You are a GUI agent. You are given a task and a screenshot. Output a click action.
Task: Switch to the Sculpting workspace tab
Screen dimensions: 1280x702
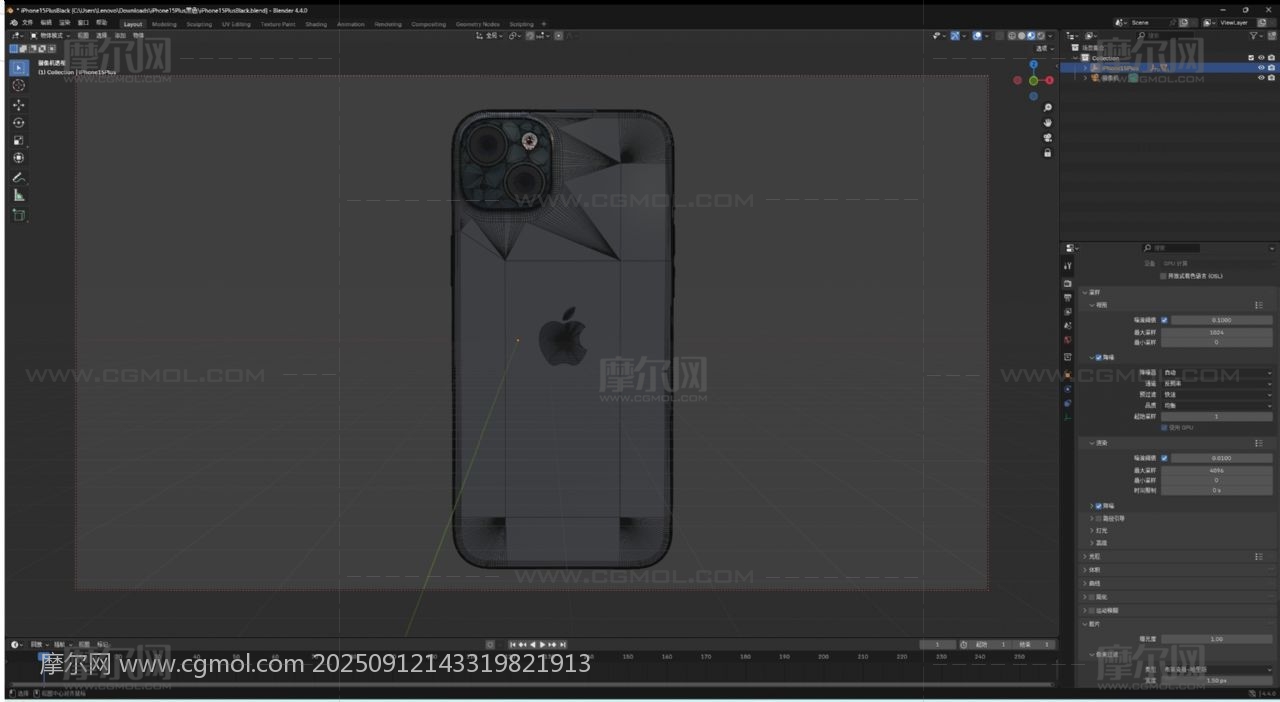click(199, 24)
